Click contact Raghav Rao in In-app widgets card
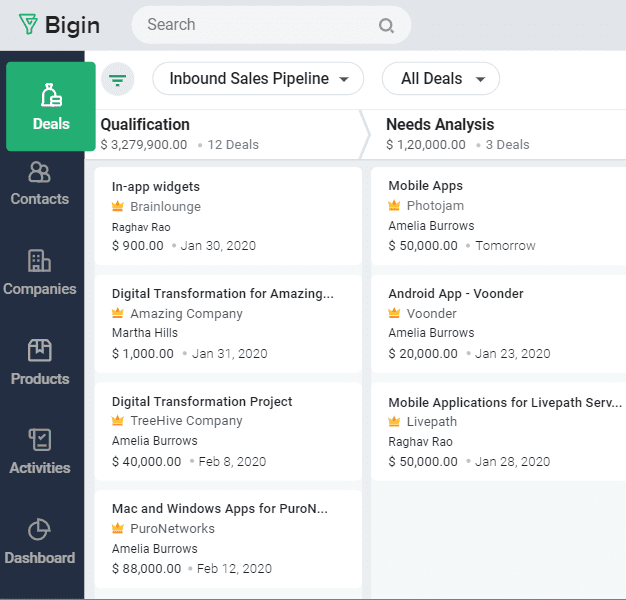 point(141,227)
